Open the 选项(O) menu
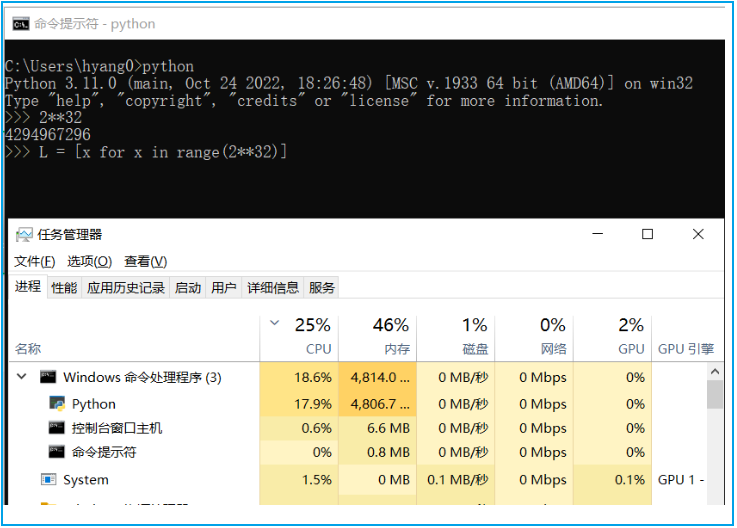The width and height of the screenshot is (737, 528). (89, 261)
